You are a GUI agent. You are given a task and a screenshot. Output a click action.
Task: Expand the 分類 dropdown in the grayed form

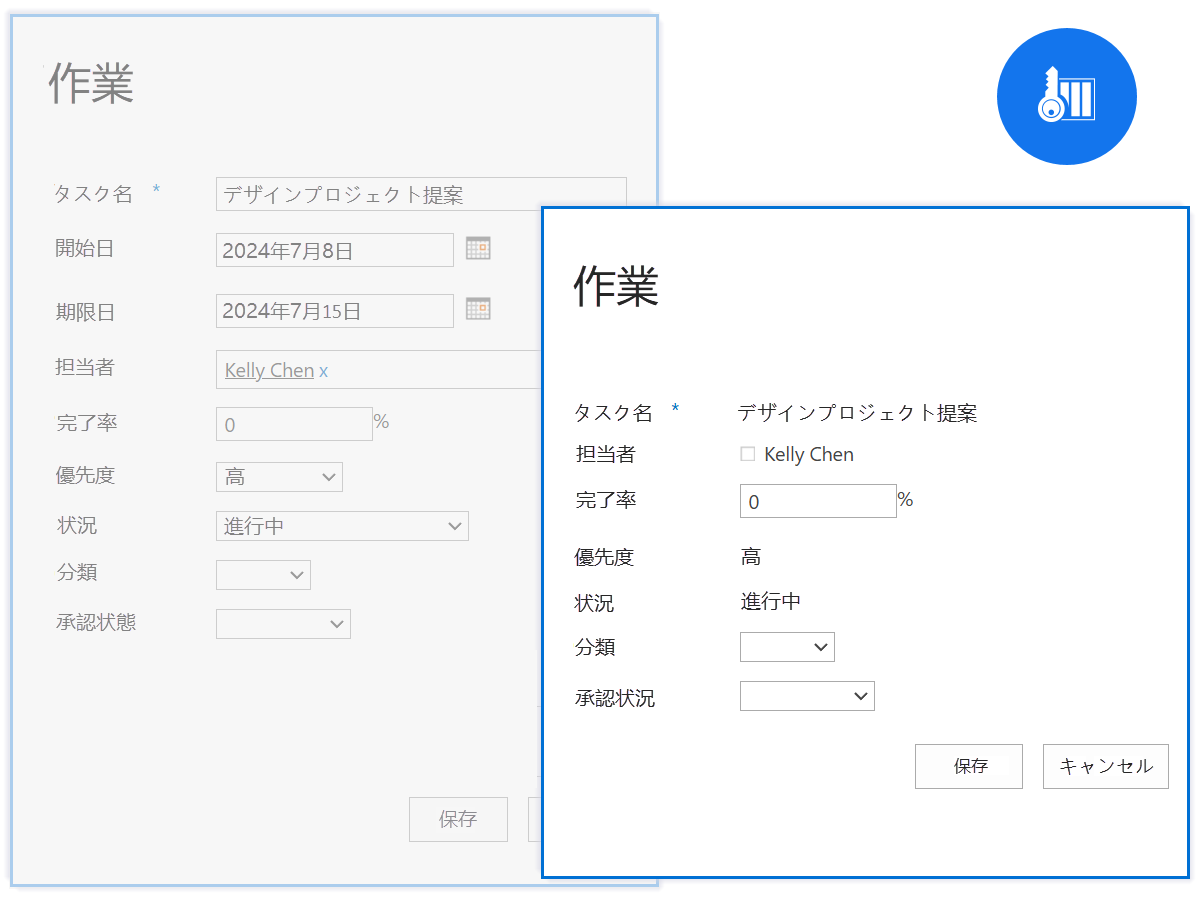click(263, 575)
